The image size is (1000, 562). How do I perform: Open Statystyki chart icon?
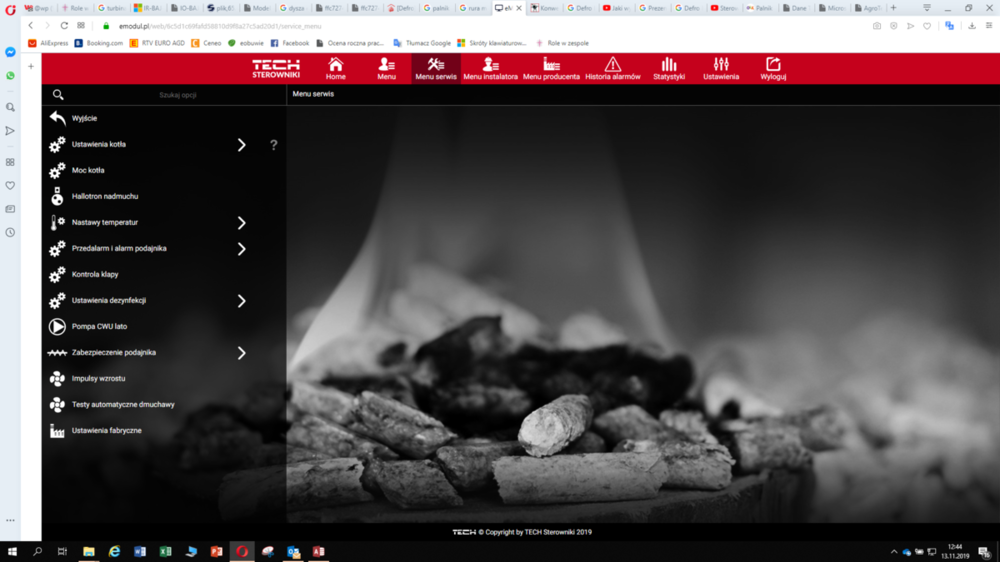pyautogui.click(x=669, y=65)
